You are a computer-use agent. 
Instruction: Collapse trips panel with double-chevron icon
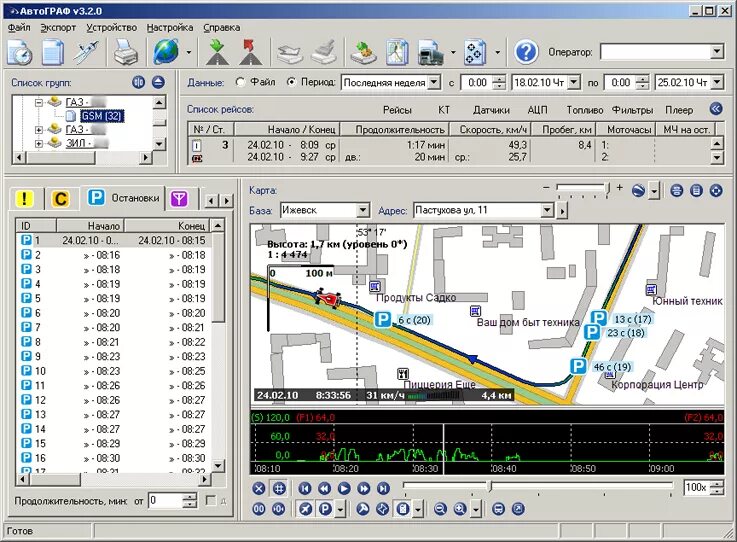[716, 109]
